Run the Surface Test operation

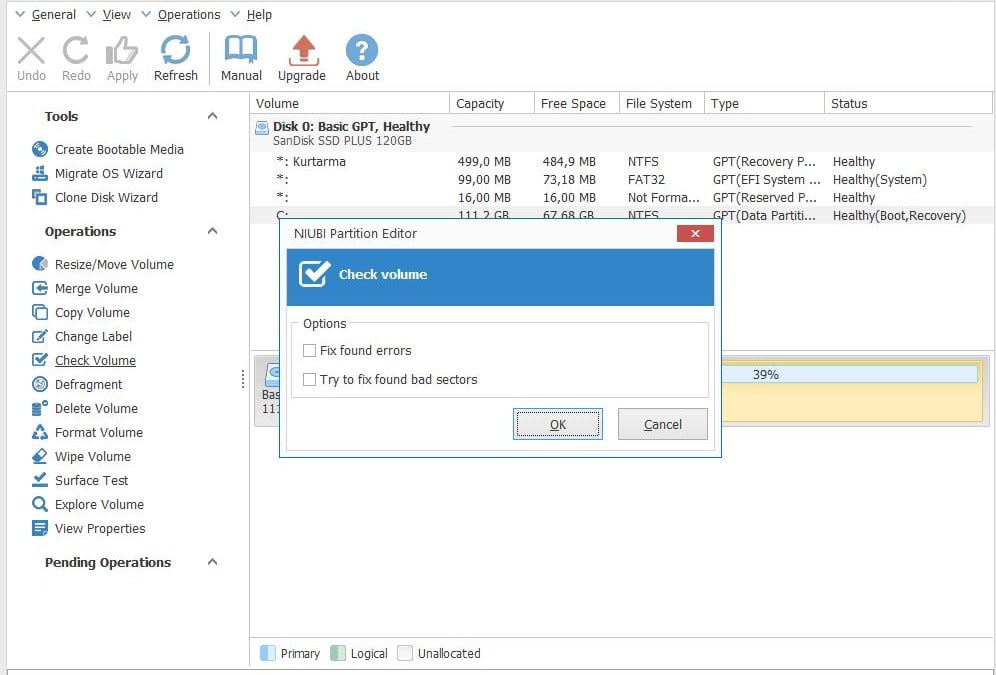point(91,480)
